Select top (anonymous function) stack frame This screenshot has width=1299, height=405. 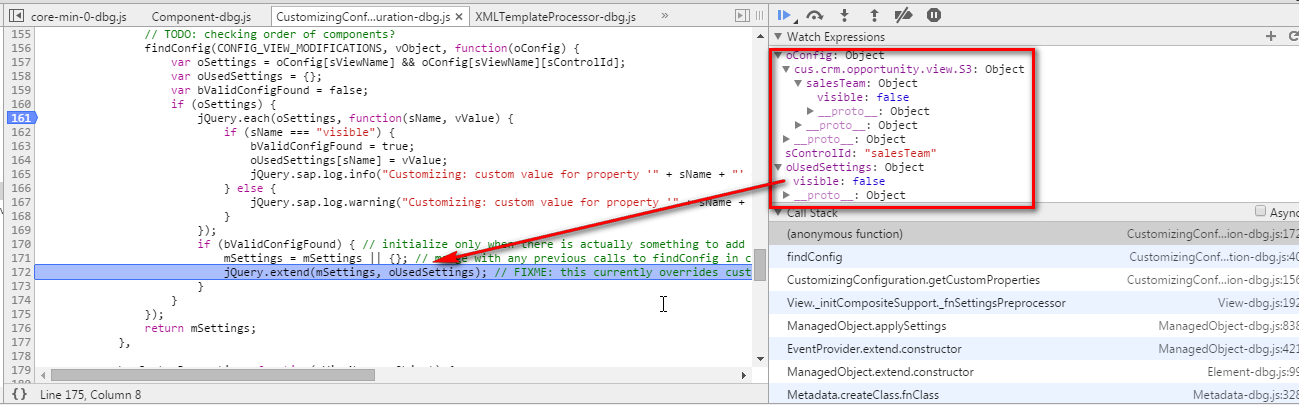tap(1034, 234)
